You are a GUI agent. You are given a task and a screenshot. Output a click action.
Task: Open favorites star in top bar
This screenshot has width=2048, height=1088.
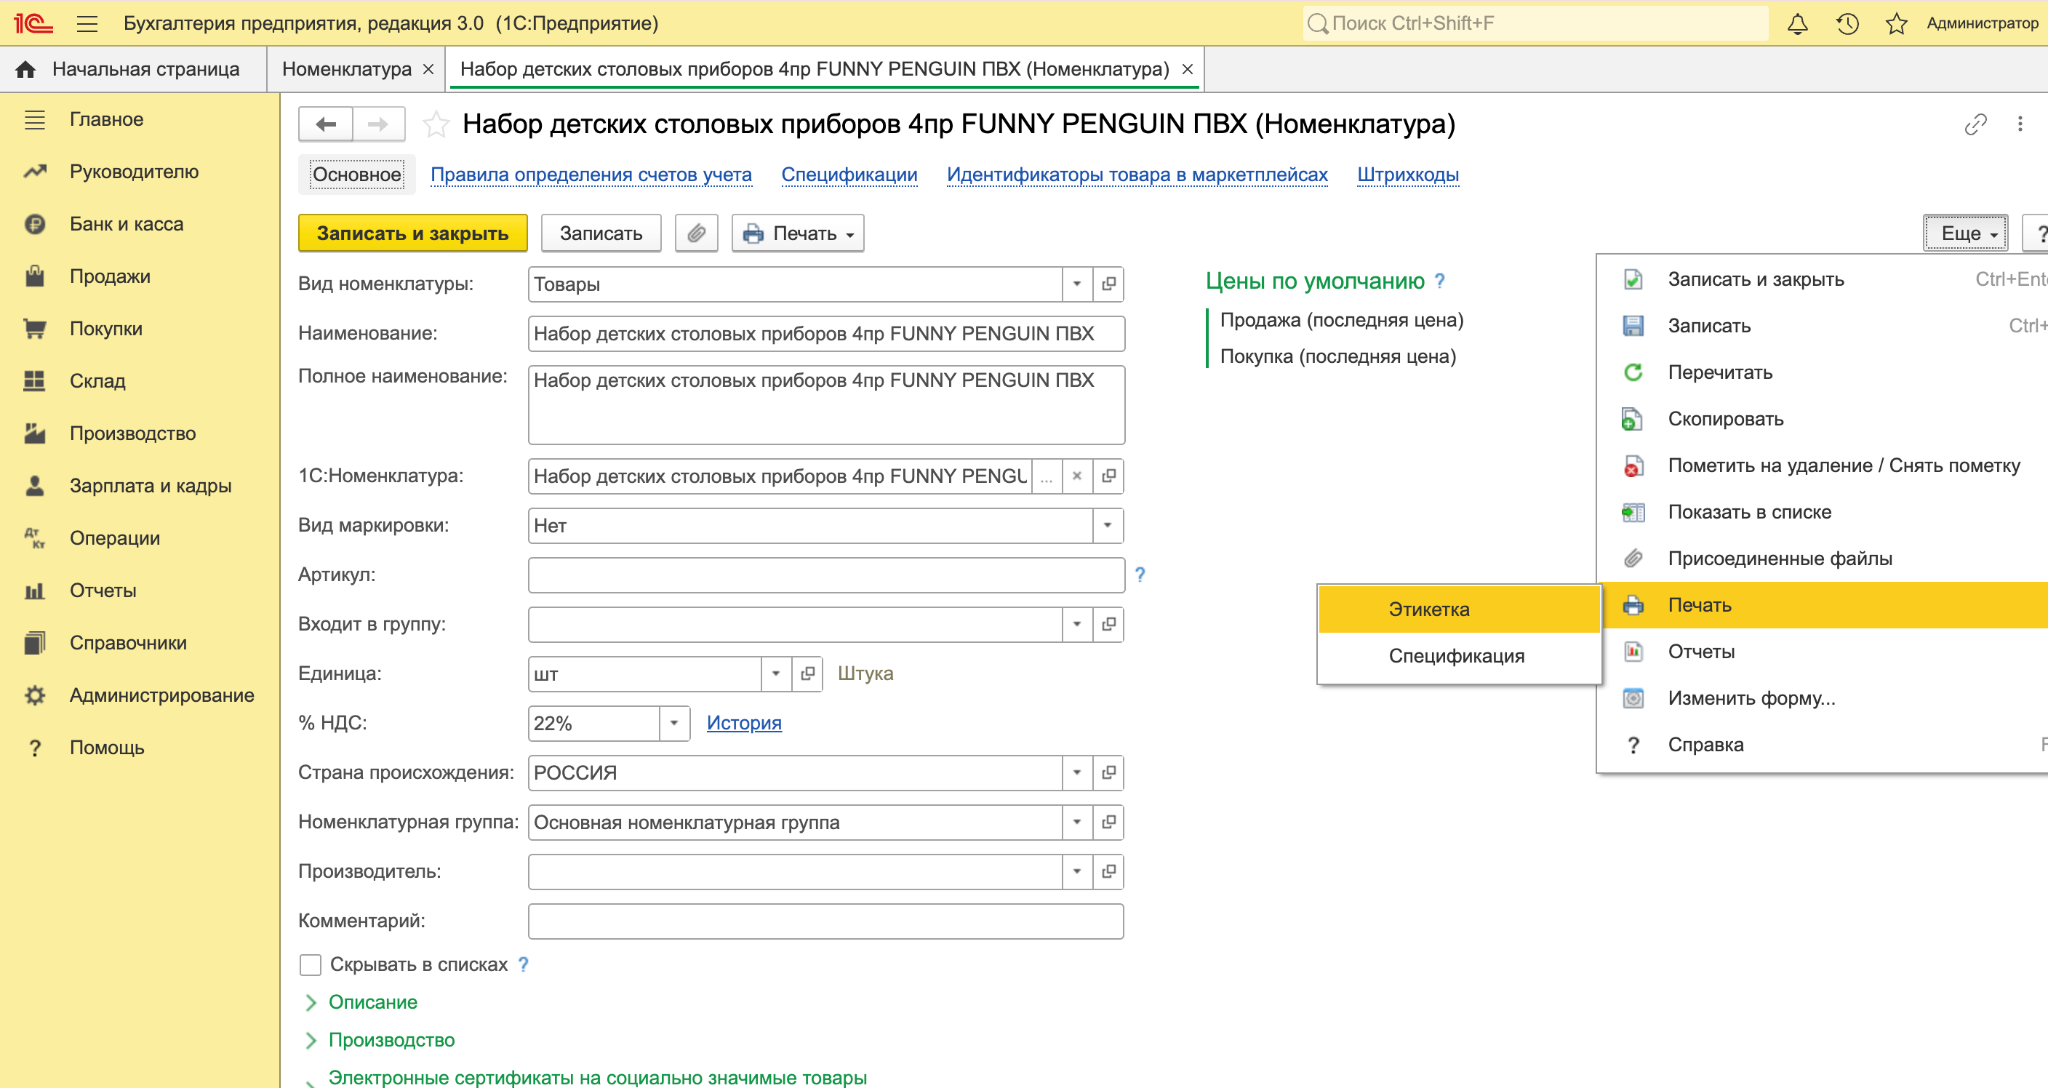click(x=1896, y=23)
